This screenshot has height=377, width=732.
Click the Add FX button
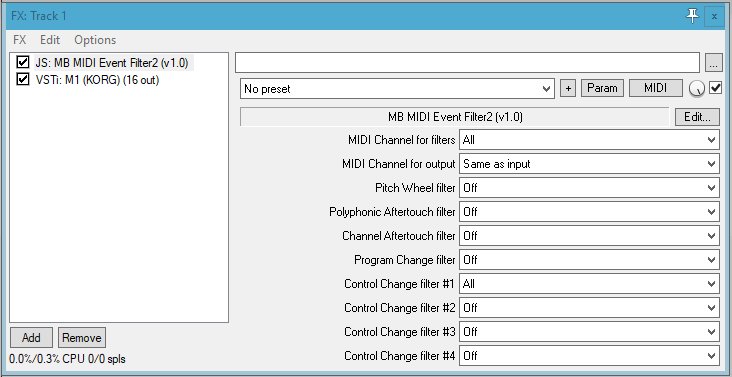[31, 337]
